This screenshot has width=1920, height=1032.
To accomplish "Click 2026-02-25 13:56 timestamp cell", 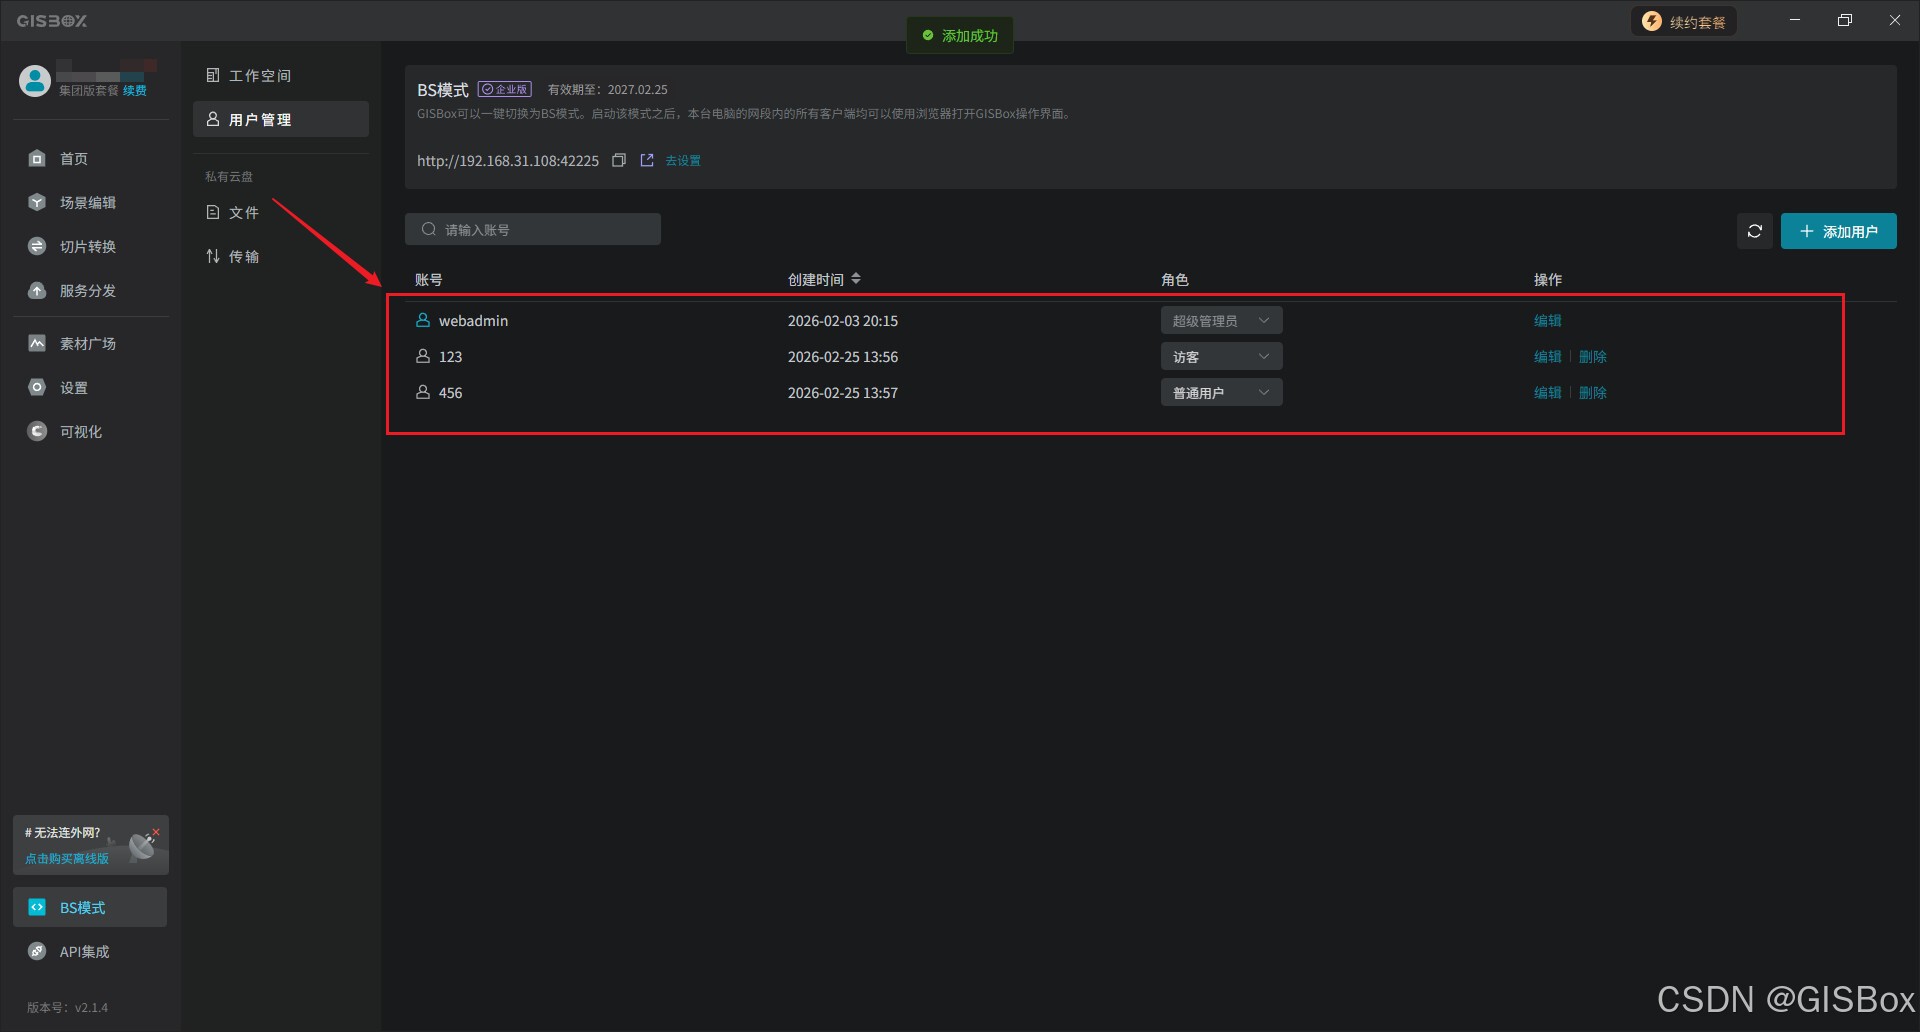I will (843, 356).
